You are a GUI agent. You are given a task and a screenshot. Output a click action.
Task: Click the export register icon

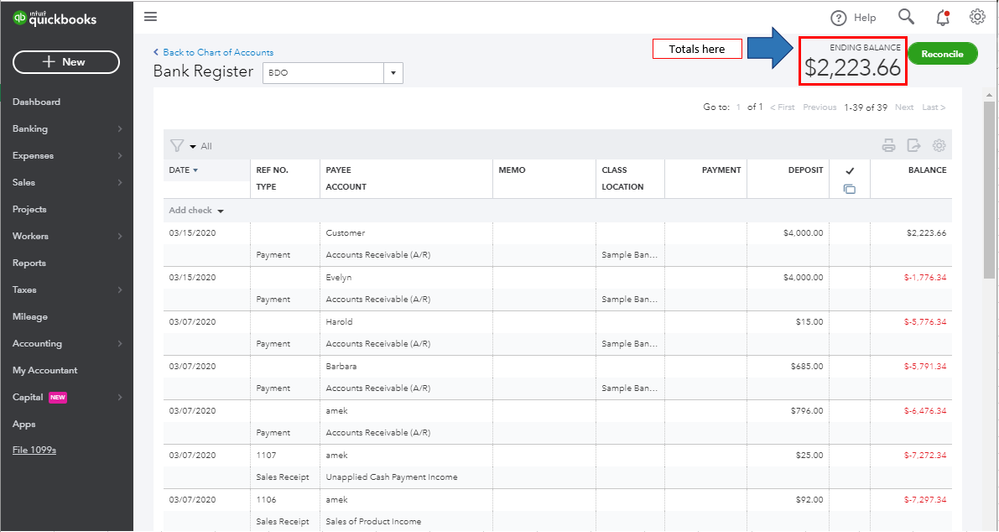pos(913,146)
